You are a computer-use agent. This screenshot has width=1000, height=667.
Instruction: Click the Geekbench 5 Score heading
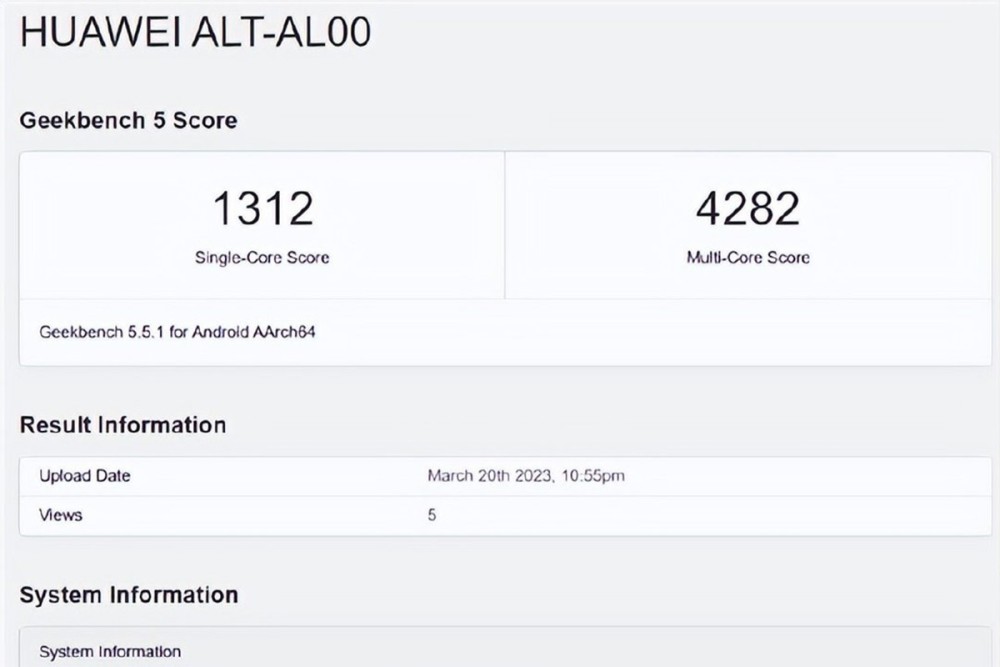point(128,120)
